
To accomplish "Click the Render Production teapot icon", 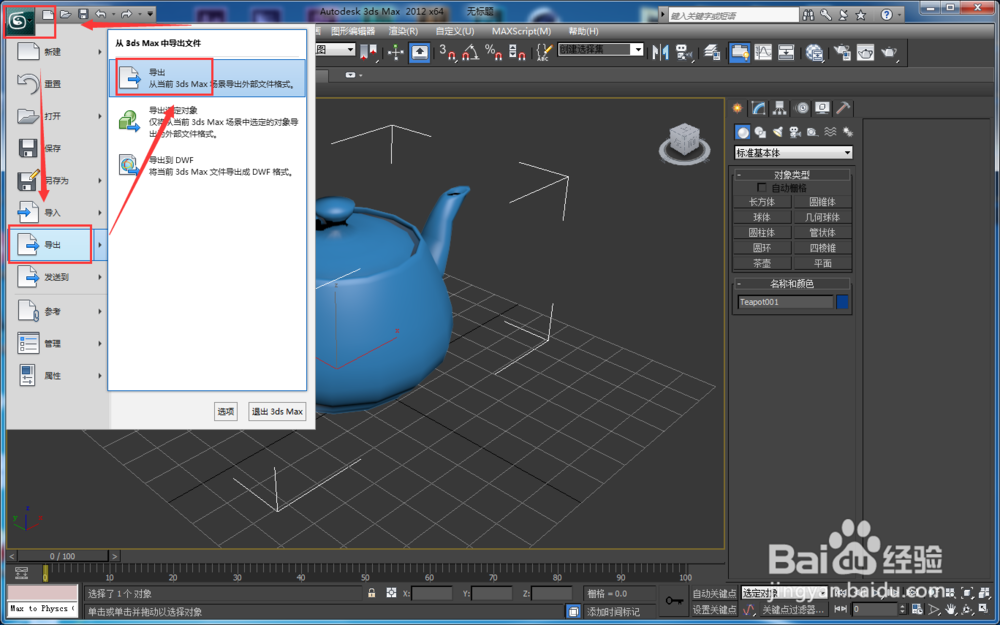I will tap(889, 52).
